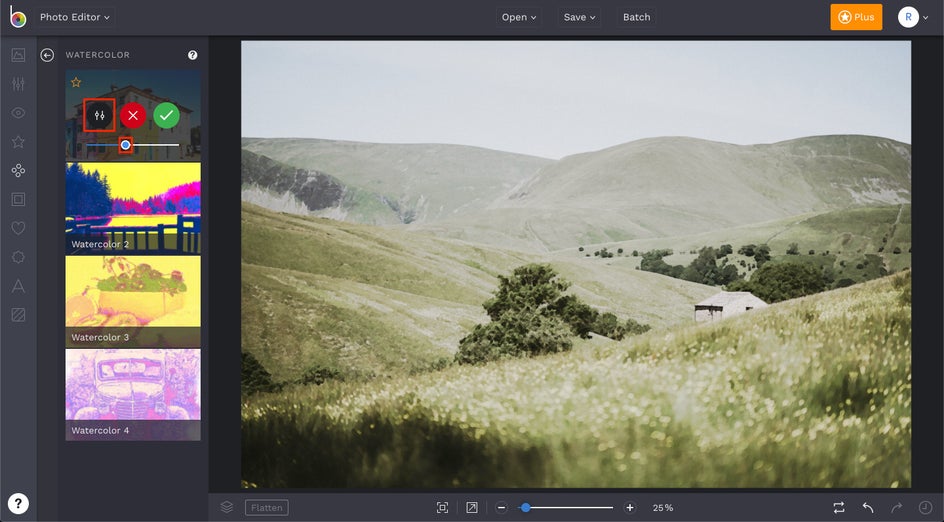Redo the last action
Image resolution: width=944 pixels, height=522 pixels.
coord(896,508)
